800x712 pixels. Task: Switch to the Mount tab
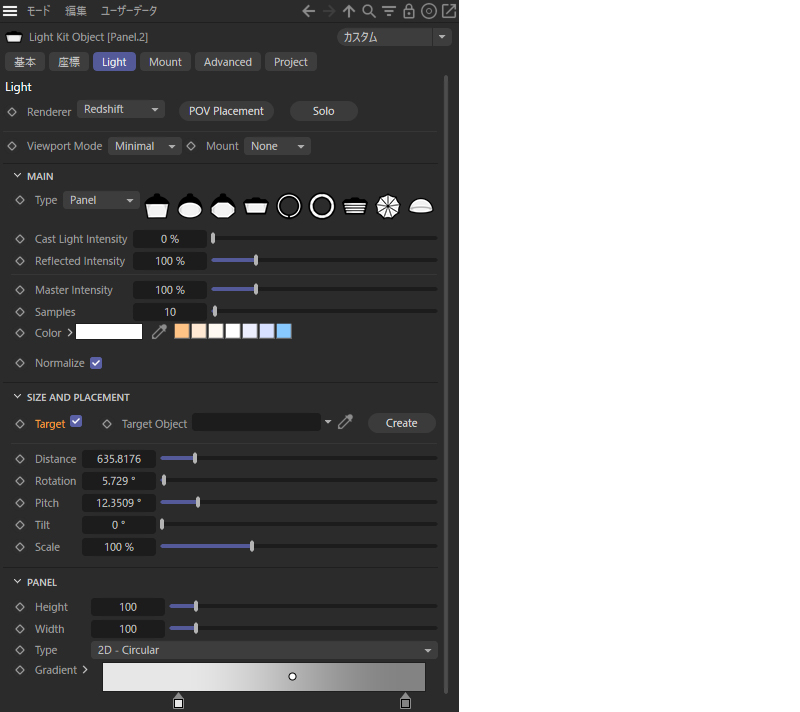pyautogui.click(x=165, y=62)
